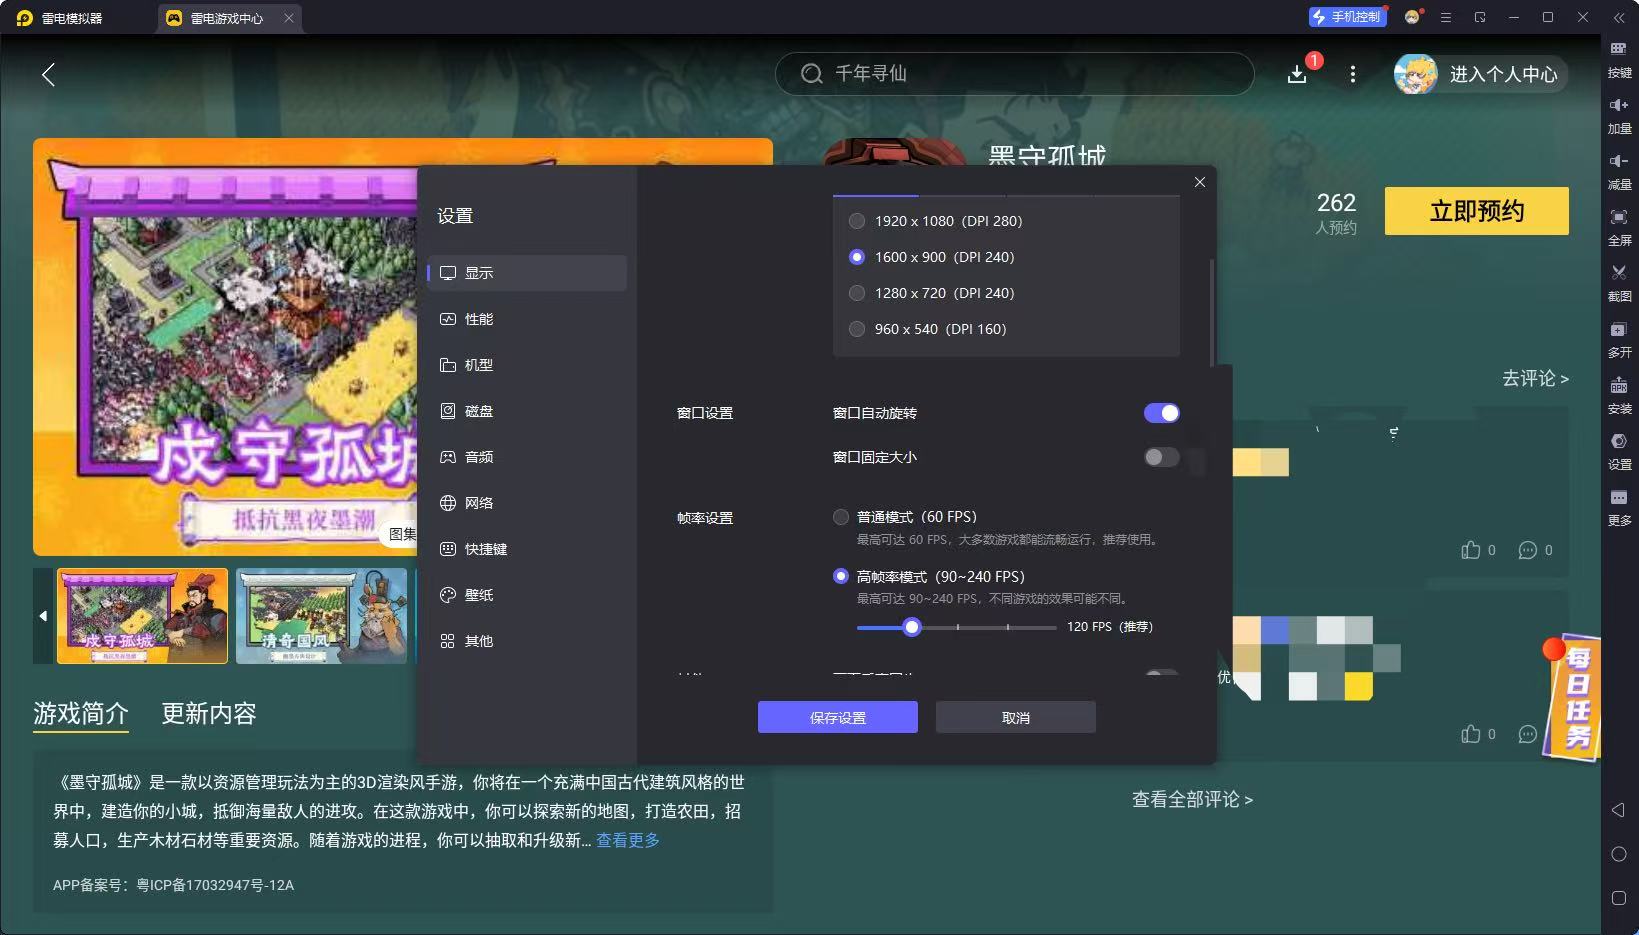The image size is (1639, 935).
Task: Click 查看更多 in game description
Action: point(628,840)
